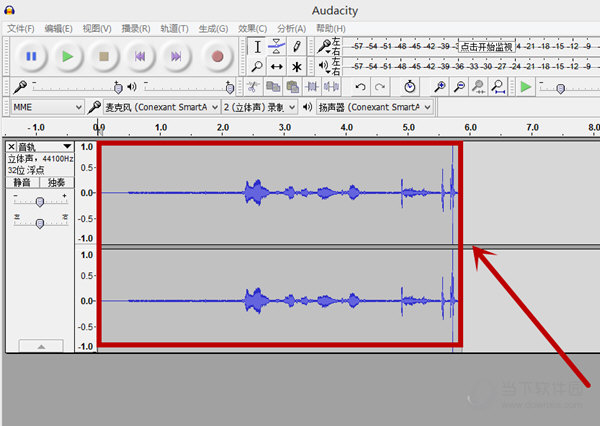Click the playback meter speaker icon

click(324, 67)
